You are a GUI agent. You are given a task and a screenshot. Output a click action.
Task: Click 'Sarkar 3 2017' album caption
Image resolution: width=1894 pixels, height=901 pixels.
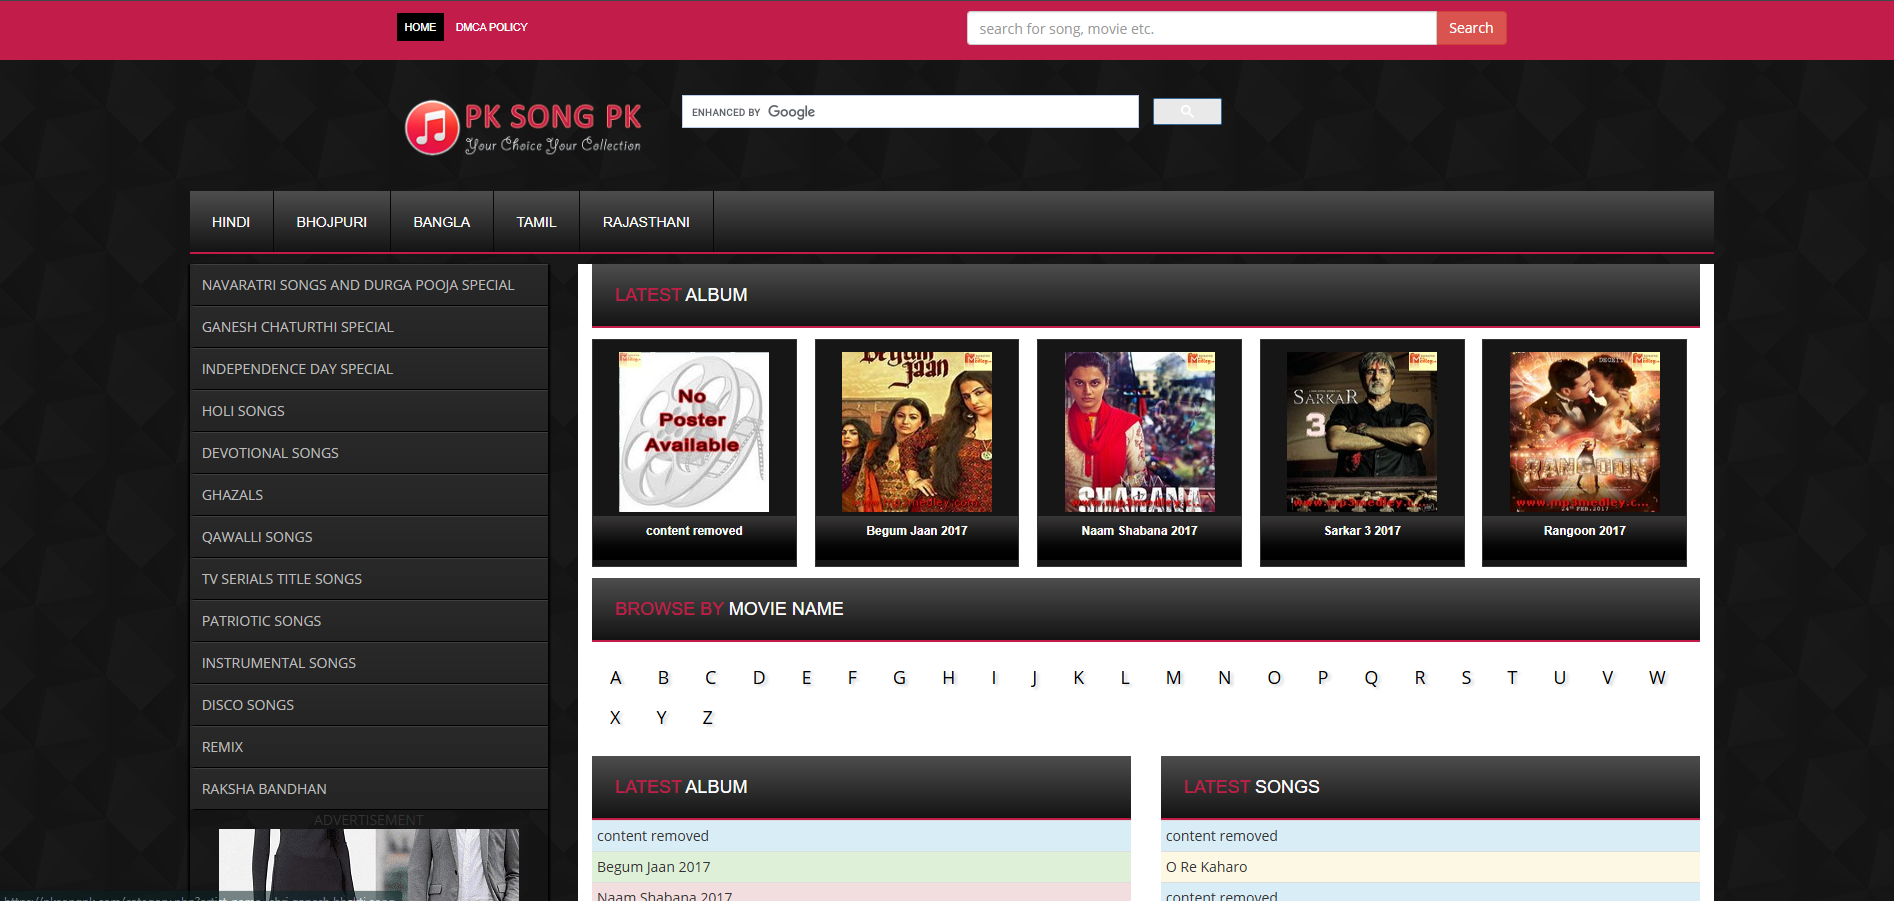1362,531
